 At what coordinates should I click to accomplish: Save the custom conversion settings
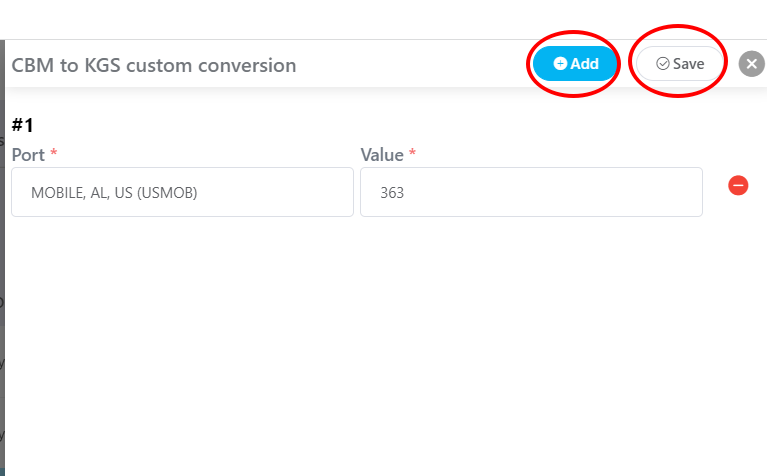tap(679, 64)
